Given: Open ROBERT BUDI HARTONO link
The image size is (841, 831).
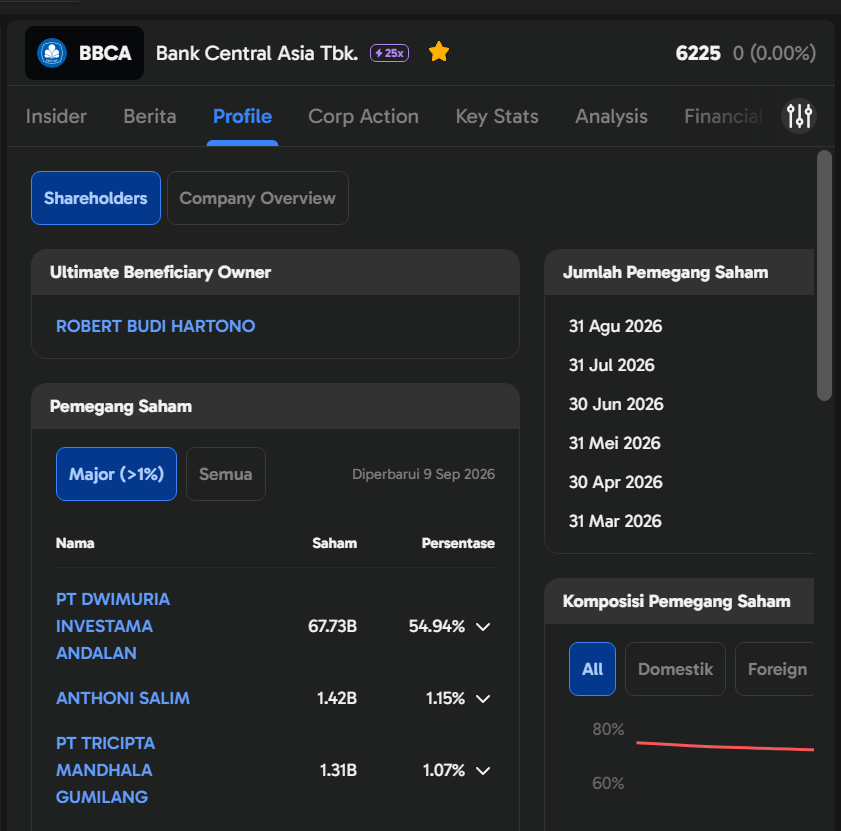Looking at the screenshot, I should pyautogui.click(x=156, y=326).
